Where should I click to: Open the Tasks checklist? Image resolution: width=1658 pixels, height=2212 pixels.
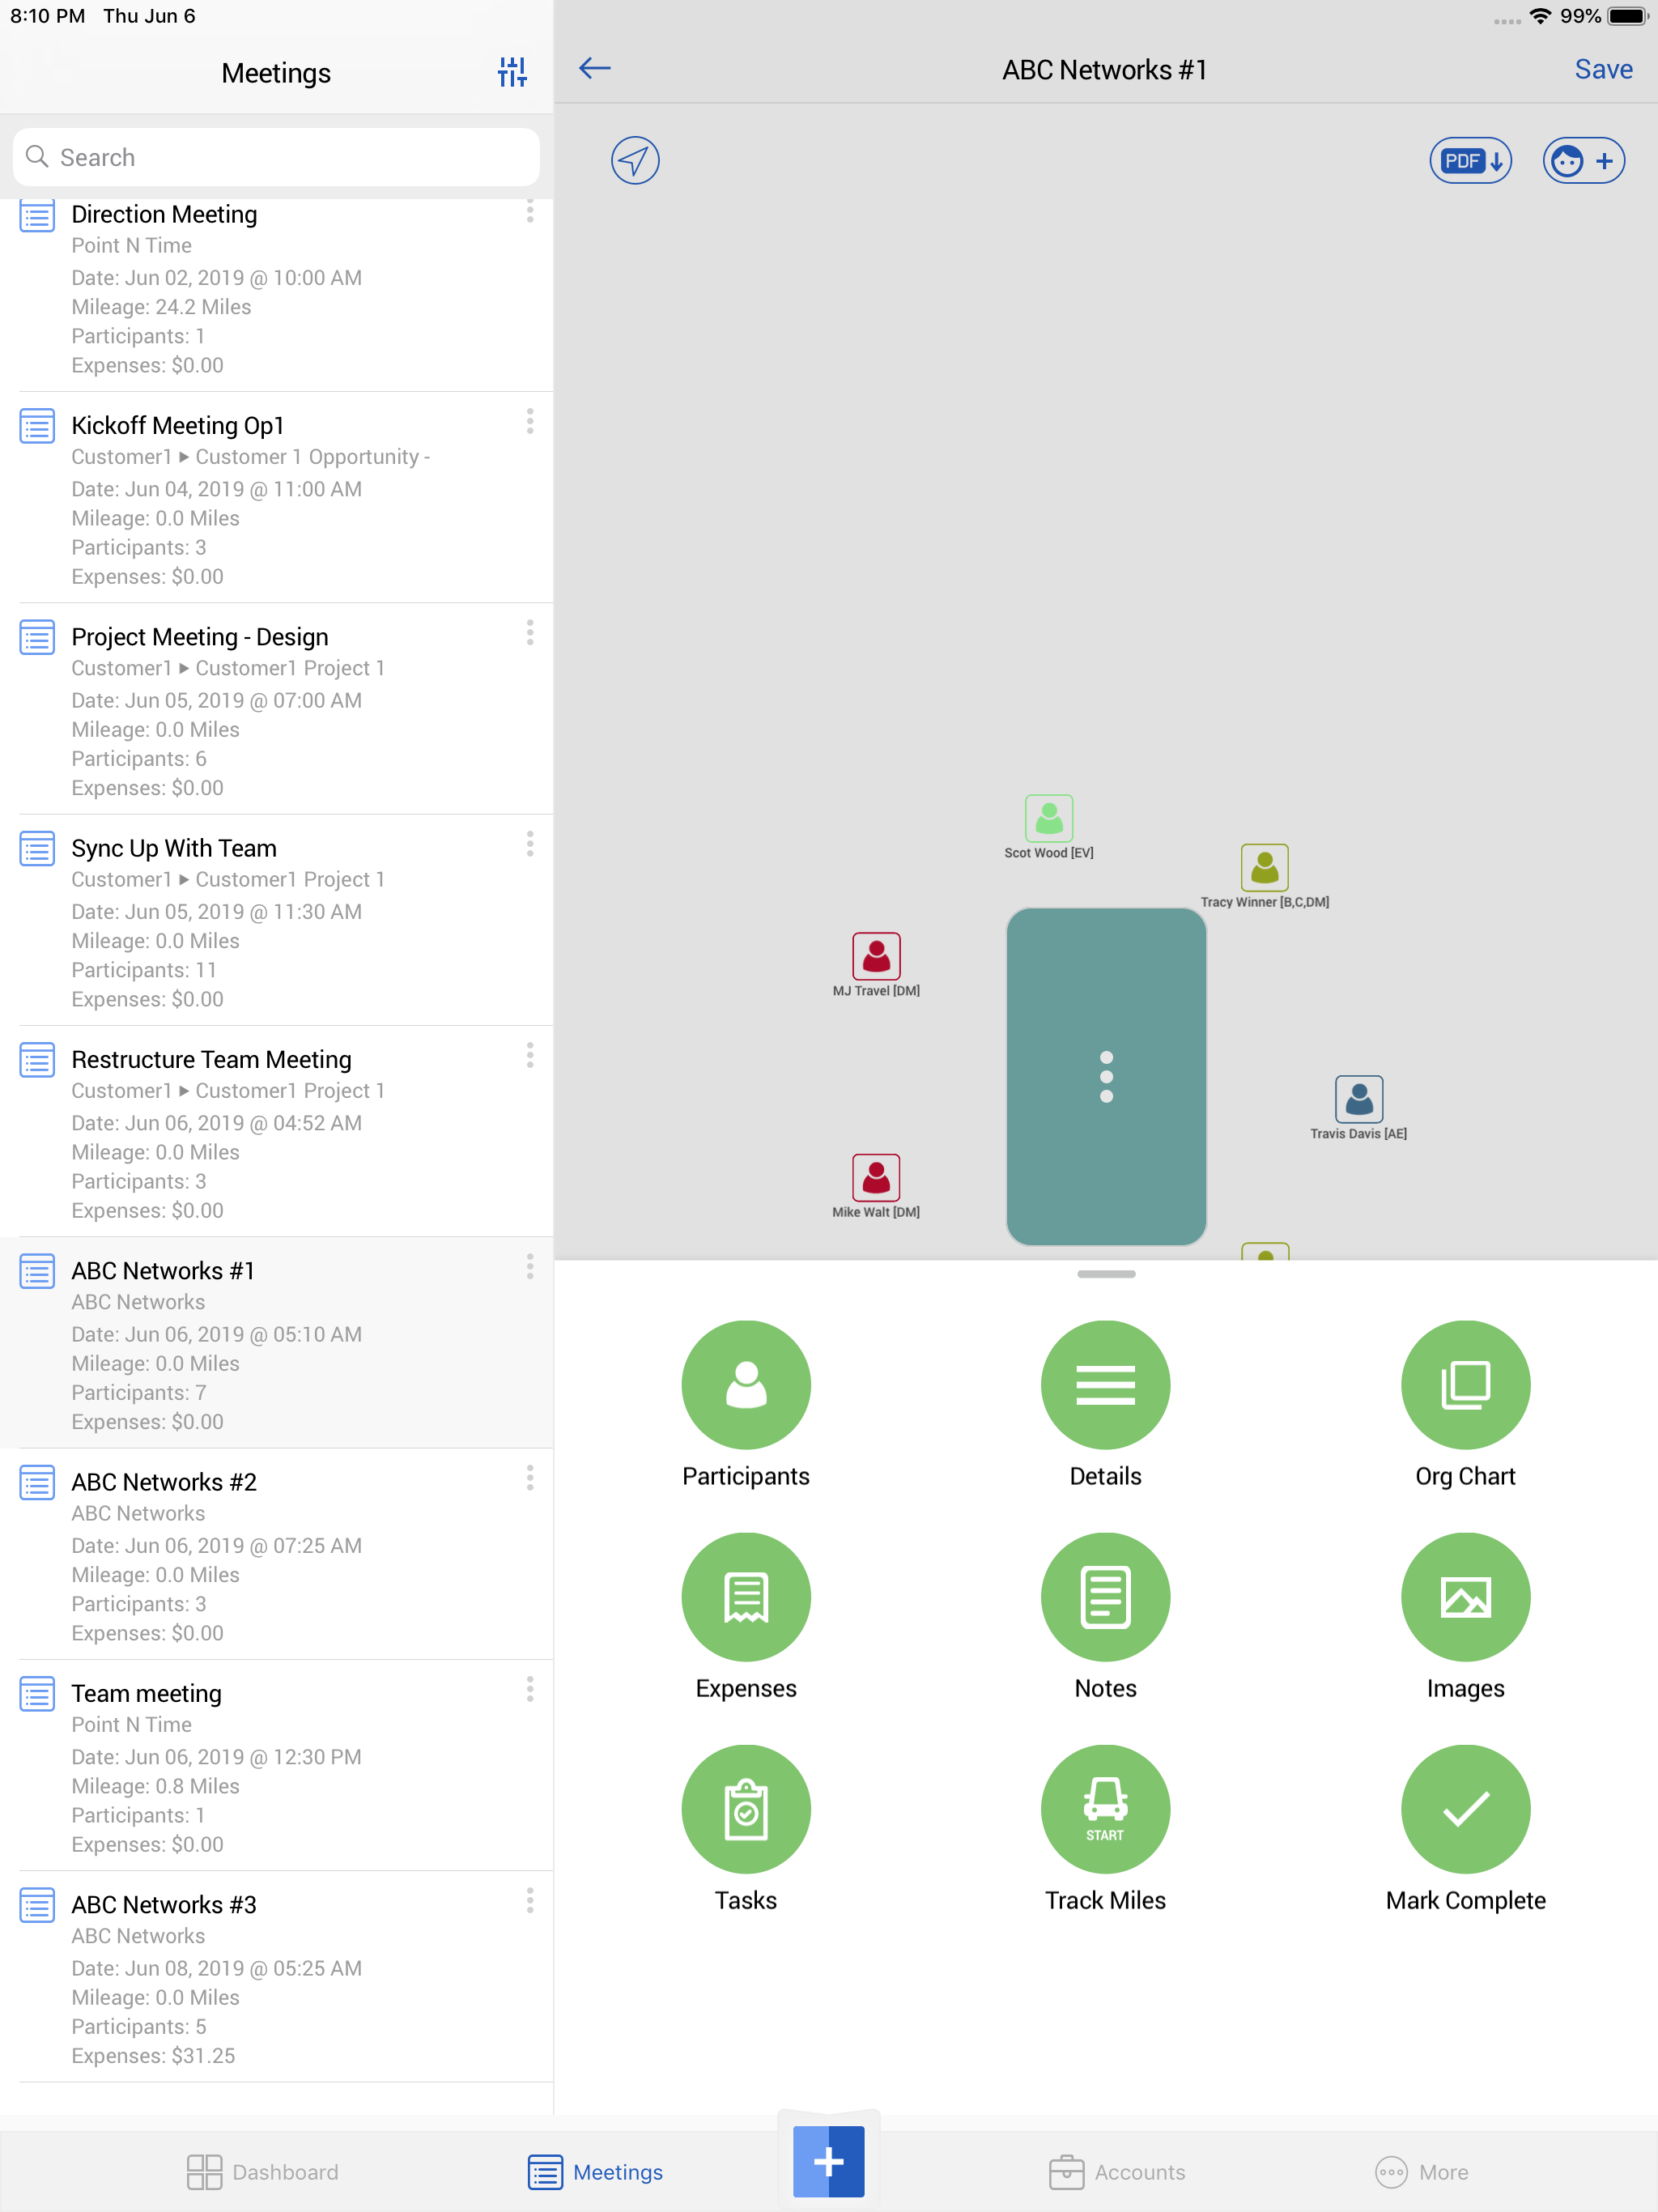745,1809
